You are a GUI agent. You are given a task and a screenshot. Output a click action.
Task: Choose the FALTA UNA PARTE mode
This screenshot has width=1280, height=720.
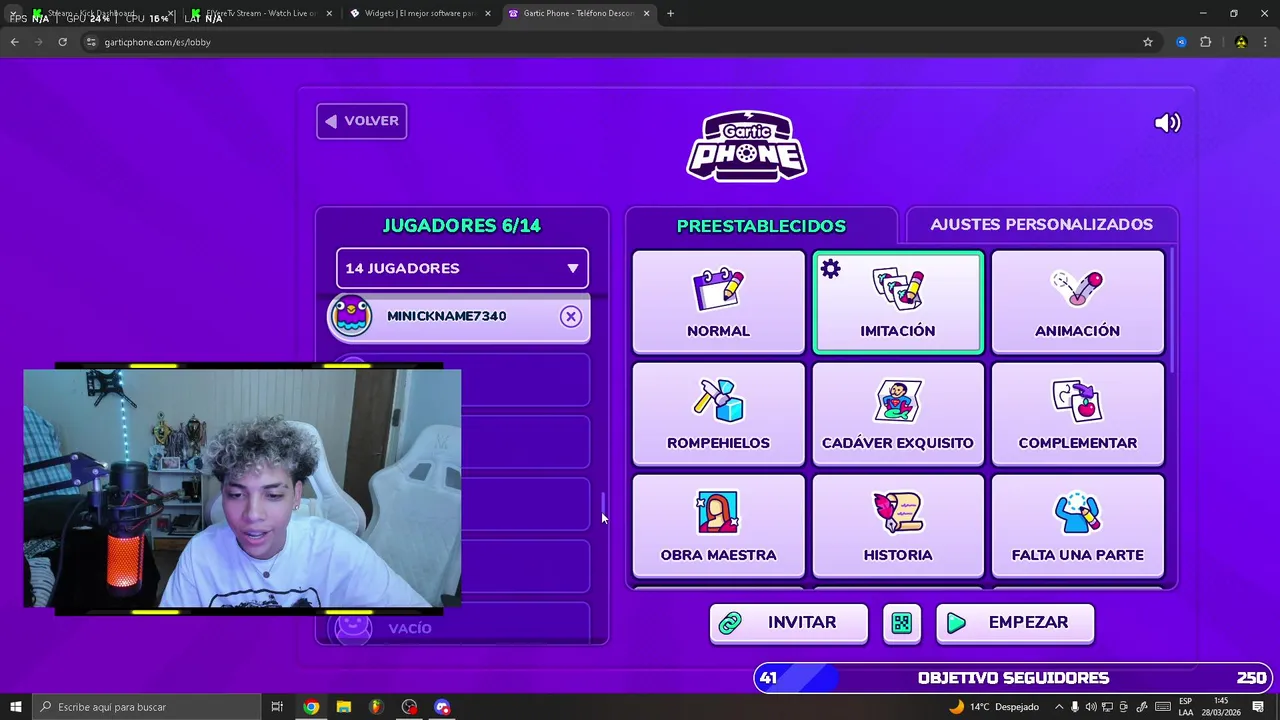(1077, 526)
